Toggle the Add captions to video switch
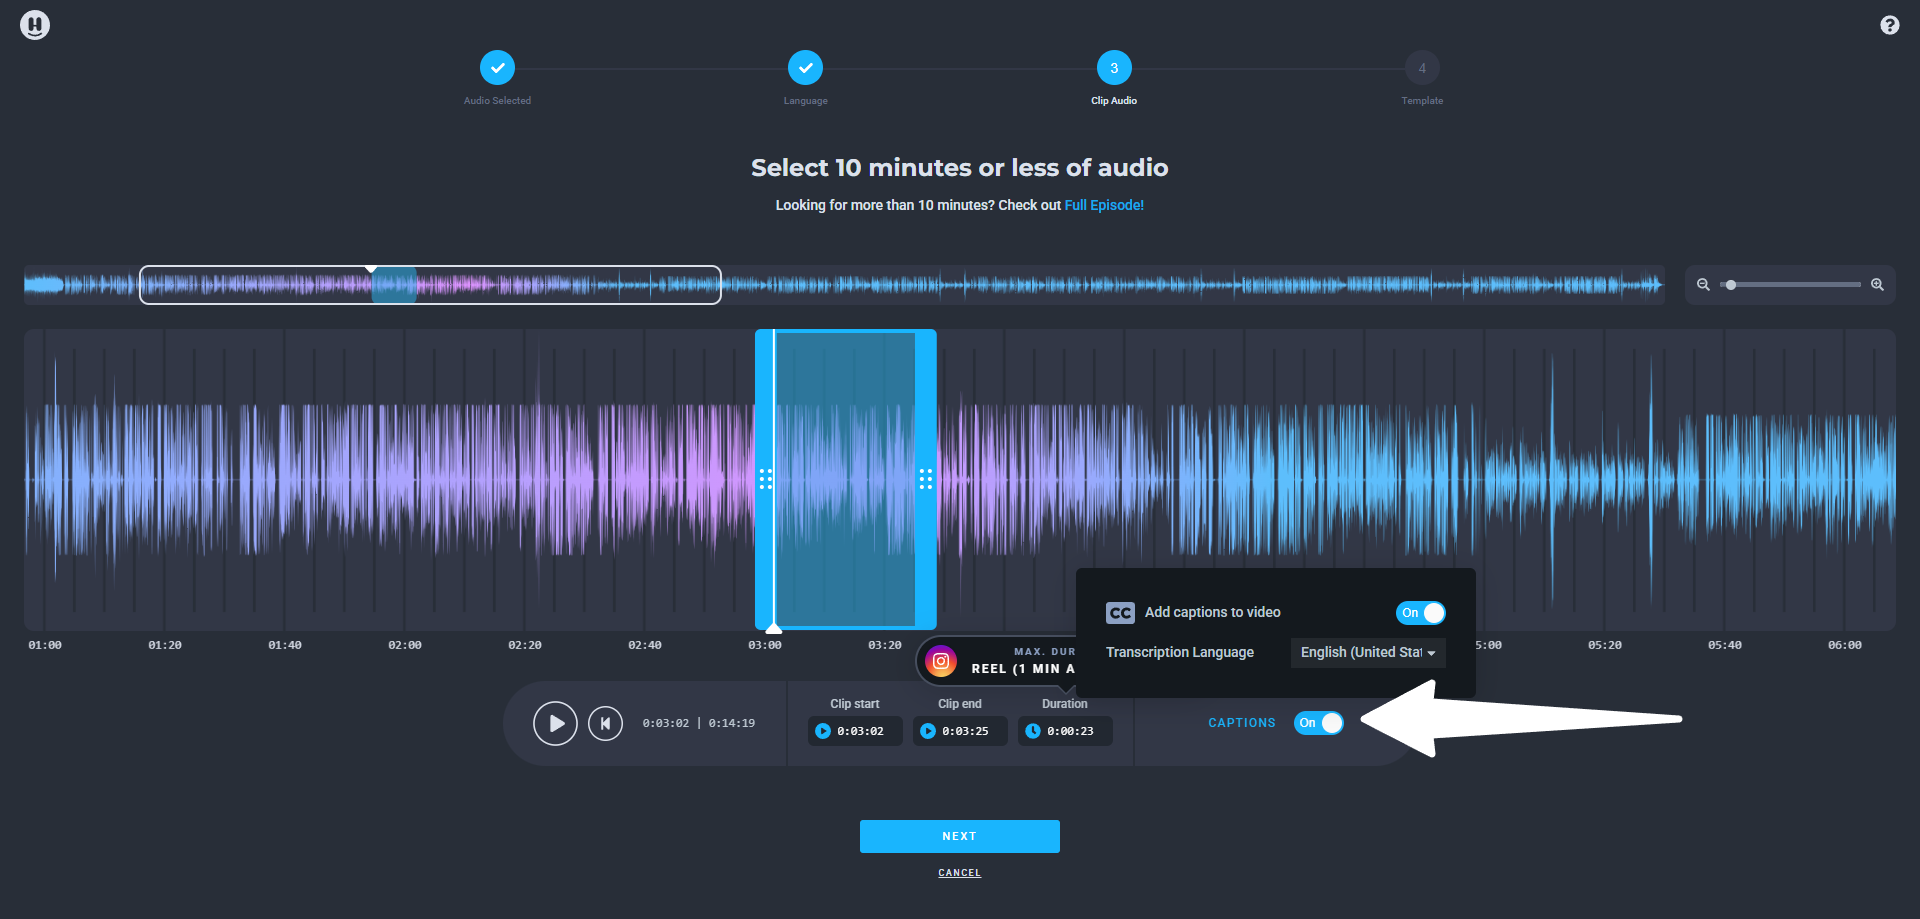This screenshot has width=1920, height=919. [1420, 613]
